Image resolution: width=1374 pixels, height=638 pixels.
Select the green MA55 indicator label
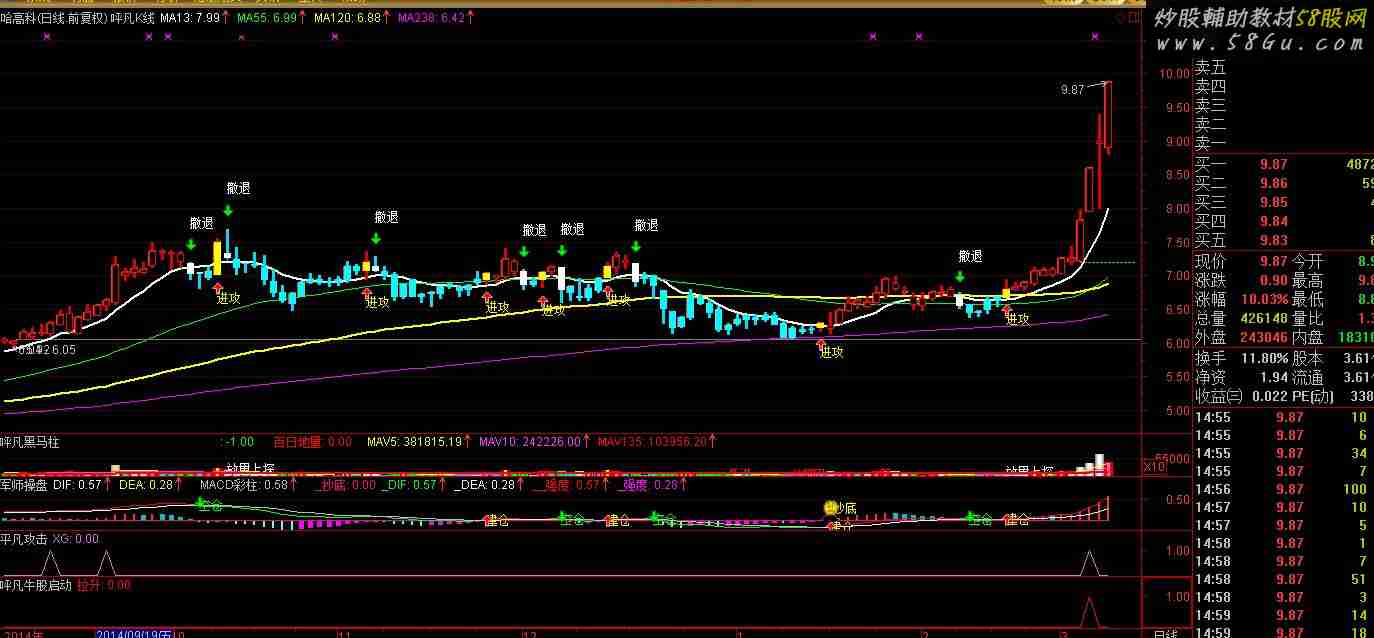click(271, 18)
